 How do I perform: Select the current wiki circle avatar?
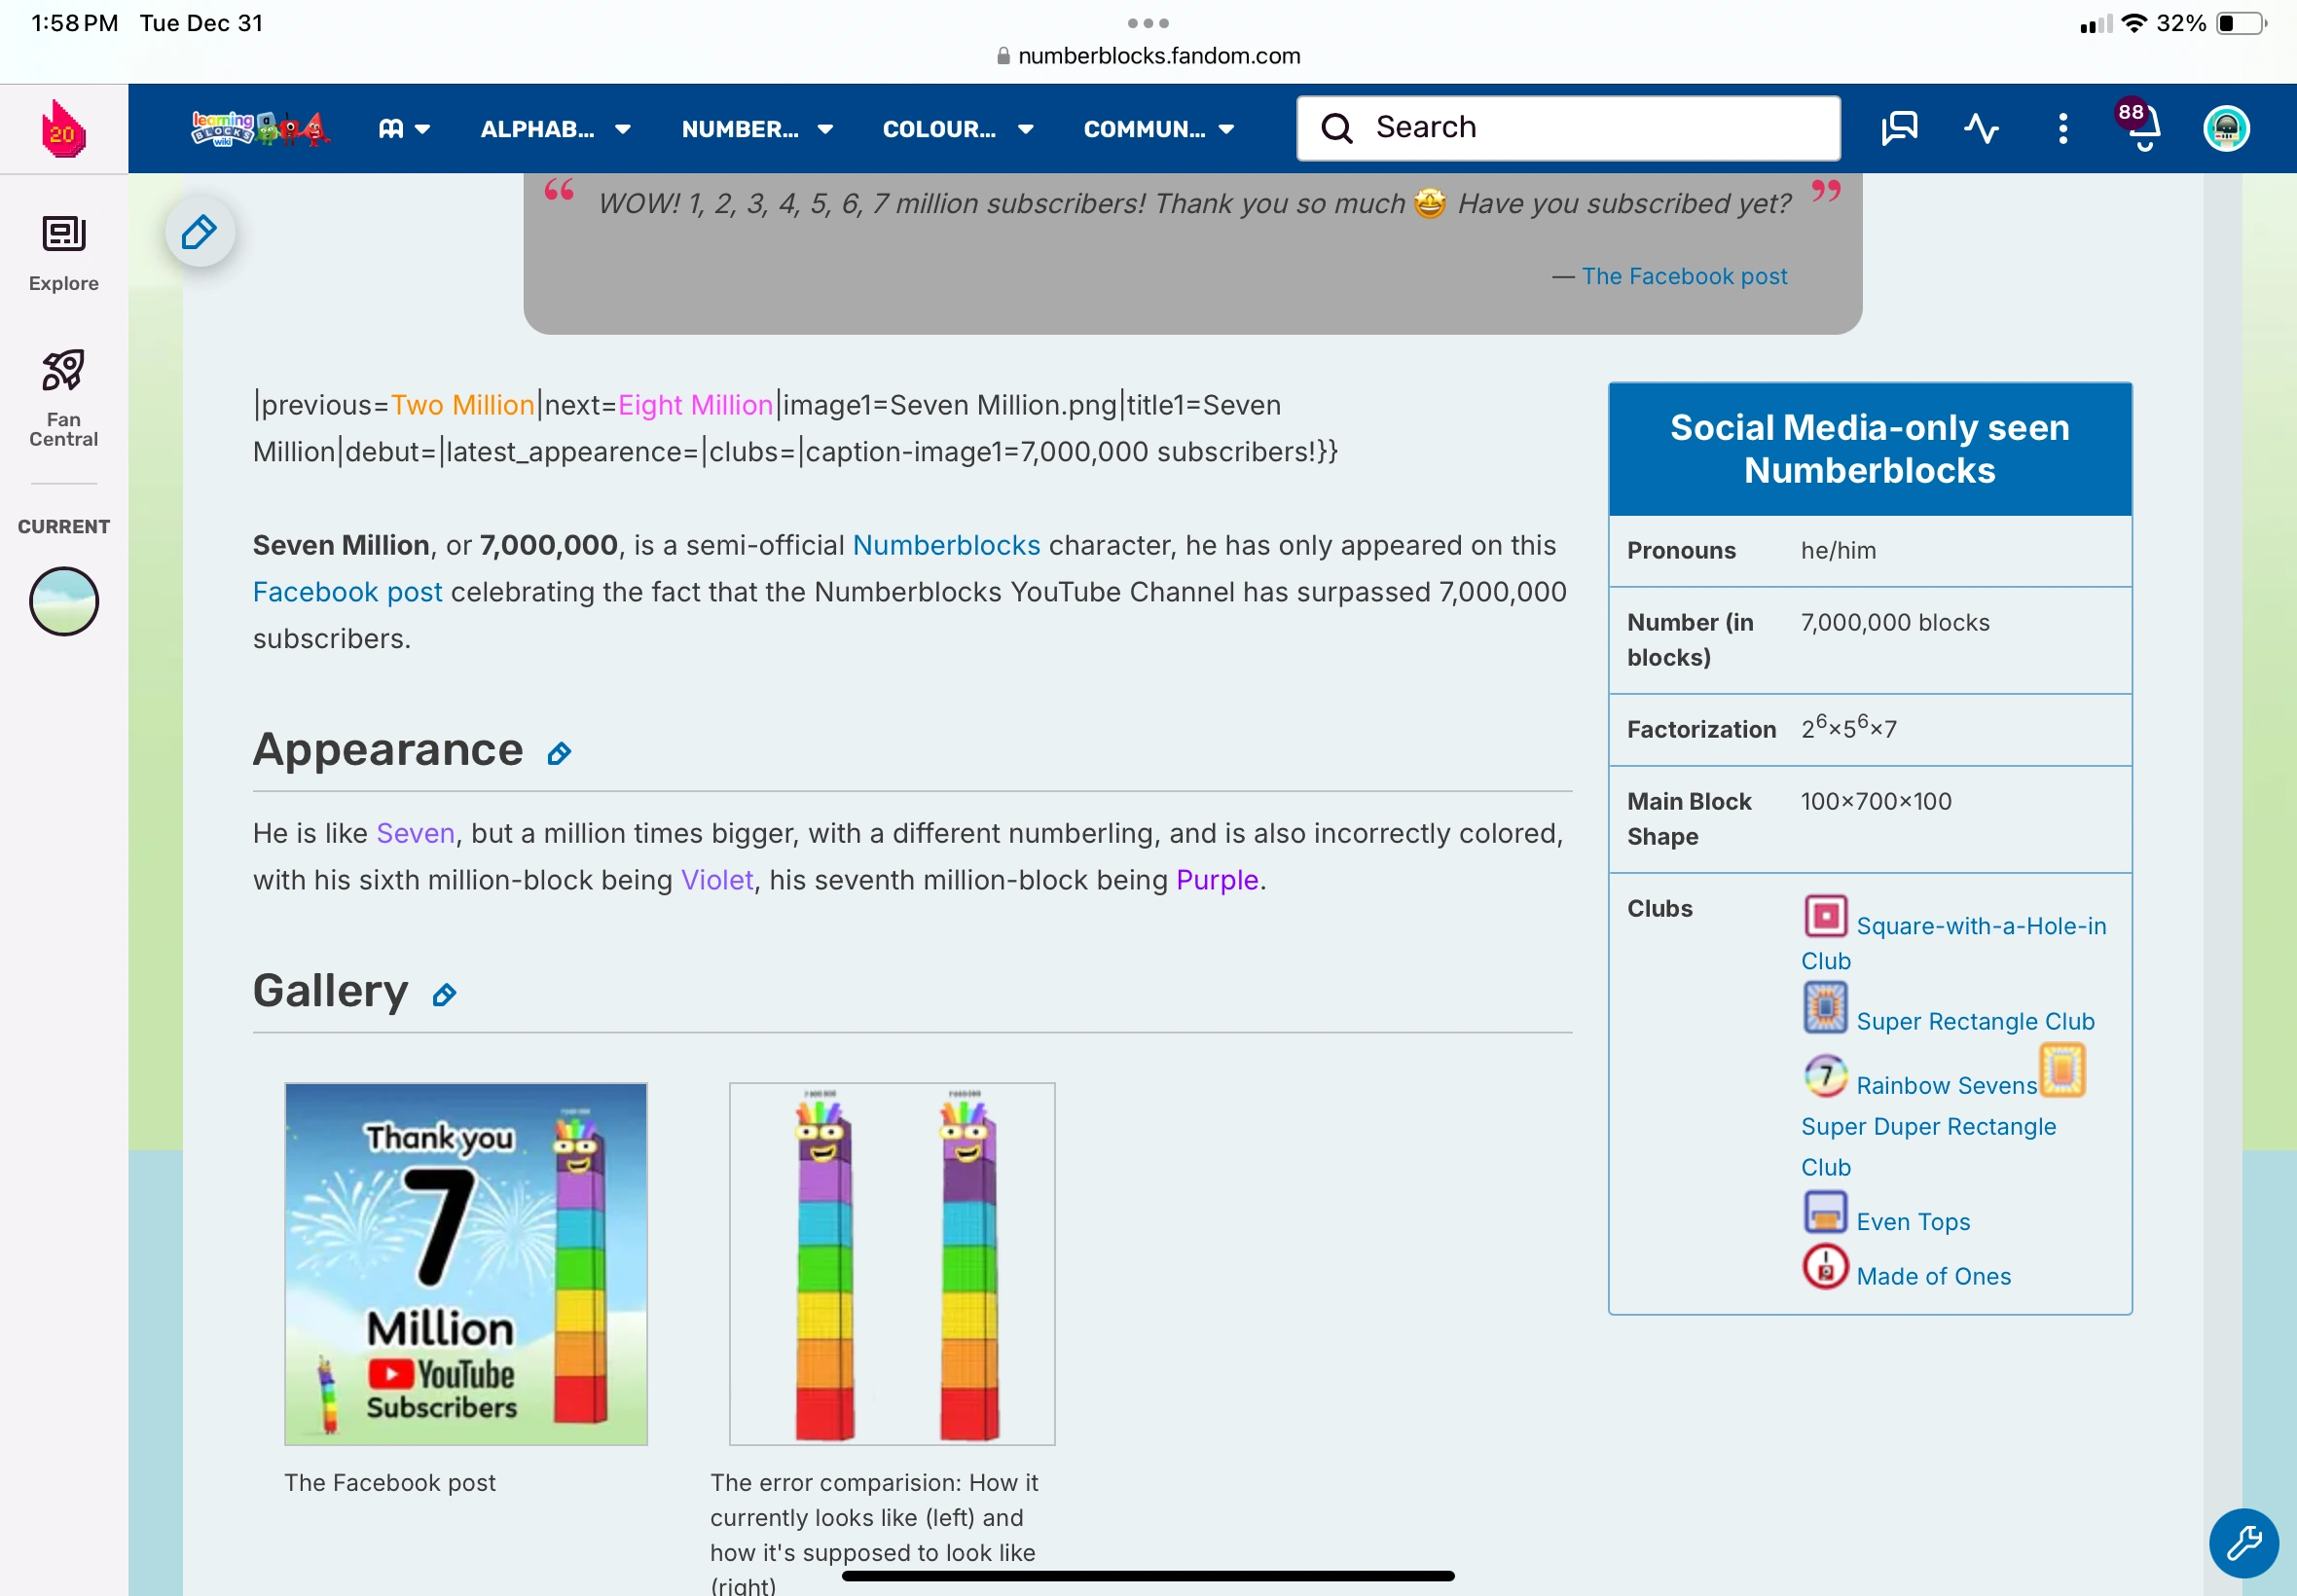[64, 602]
